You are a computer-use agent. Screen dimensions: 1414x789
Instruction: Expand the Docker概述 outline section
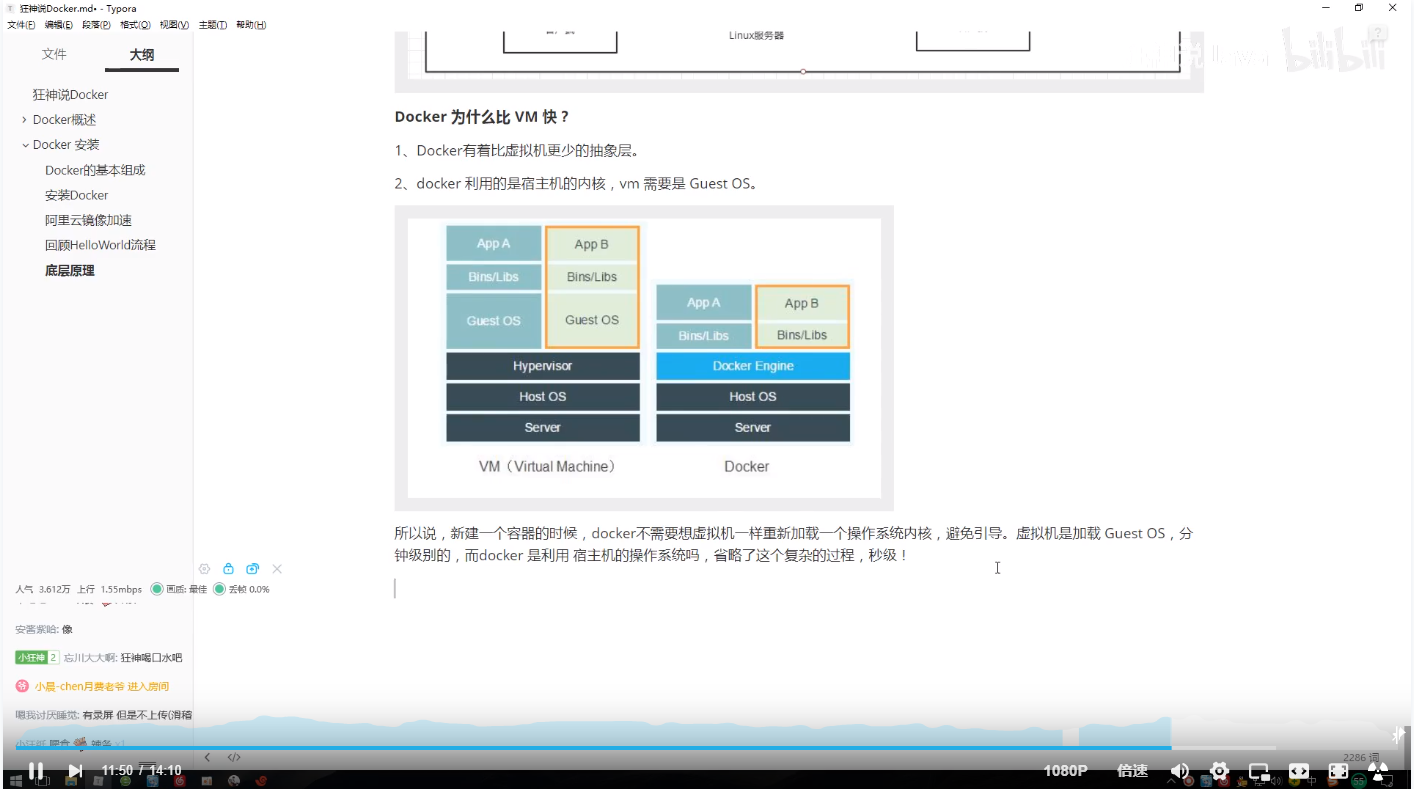(25, 120)
